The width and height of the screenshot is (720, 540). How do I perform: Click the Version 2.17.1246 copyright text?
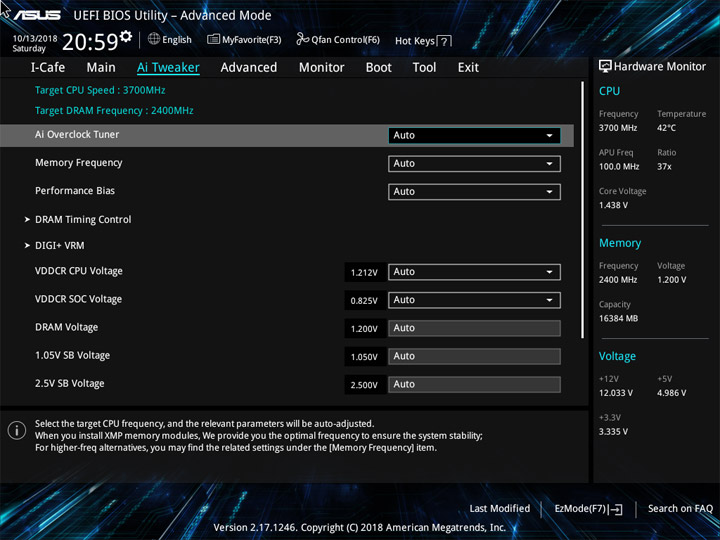click(x=360, y=528)
